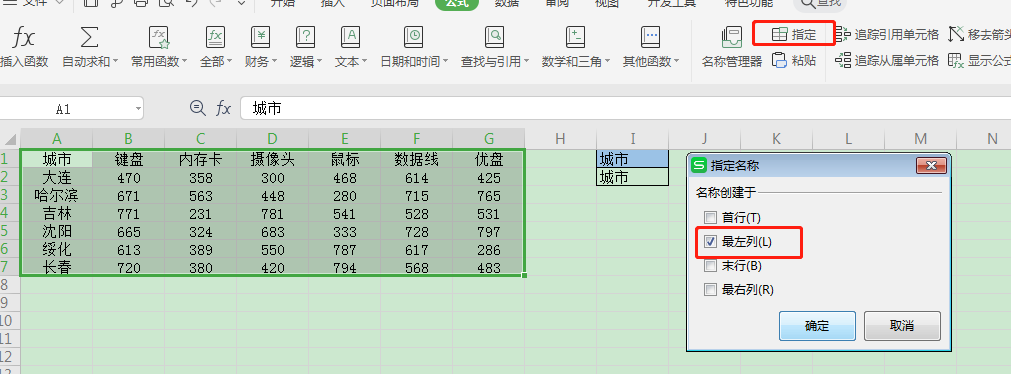1011x374 pixels.
Task: Click the name box showing A1
Action: tap(63, 109)
